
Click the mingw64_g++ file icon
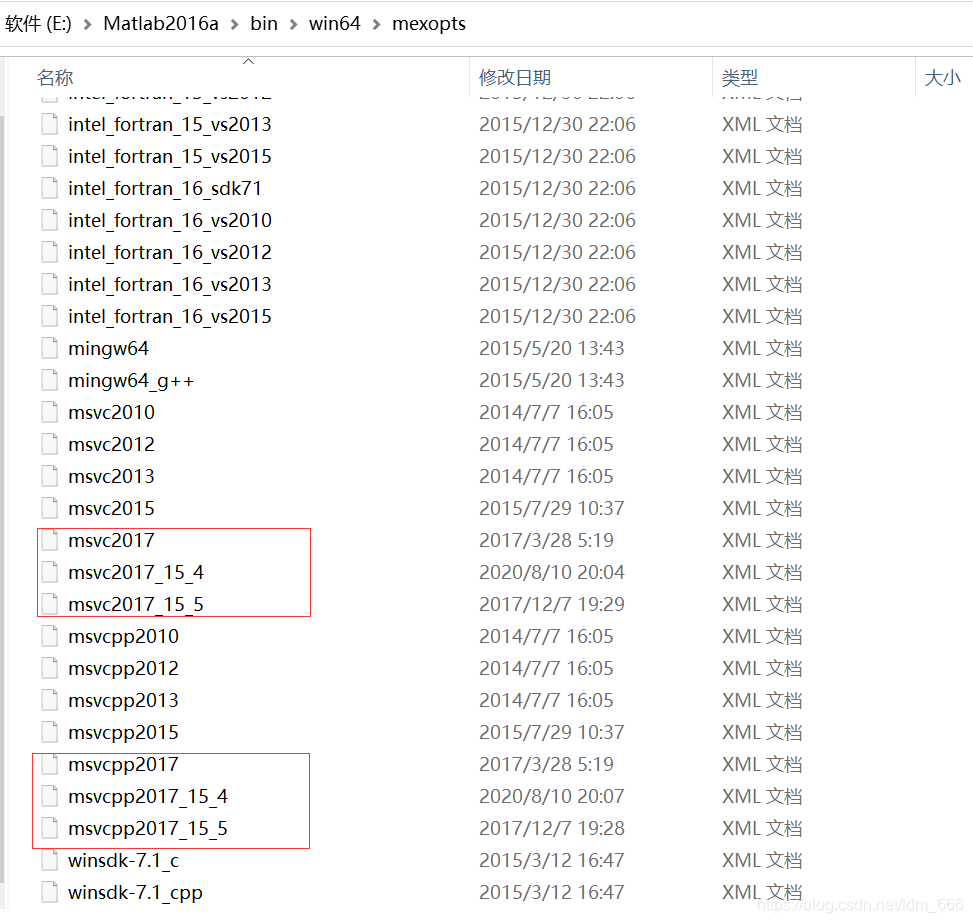(50, 381)
